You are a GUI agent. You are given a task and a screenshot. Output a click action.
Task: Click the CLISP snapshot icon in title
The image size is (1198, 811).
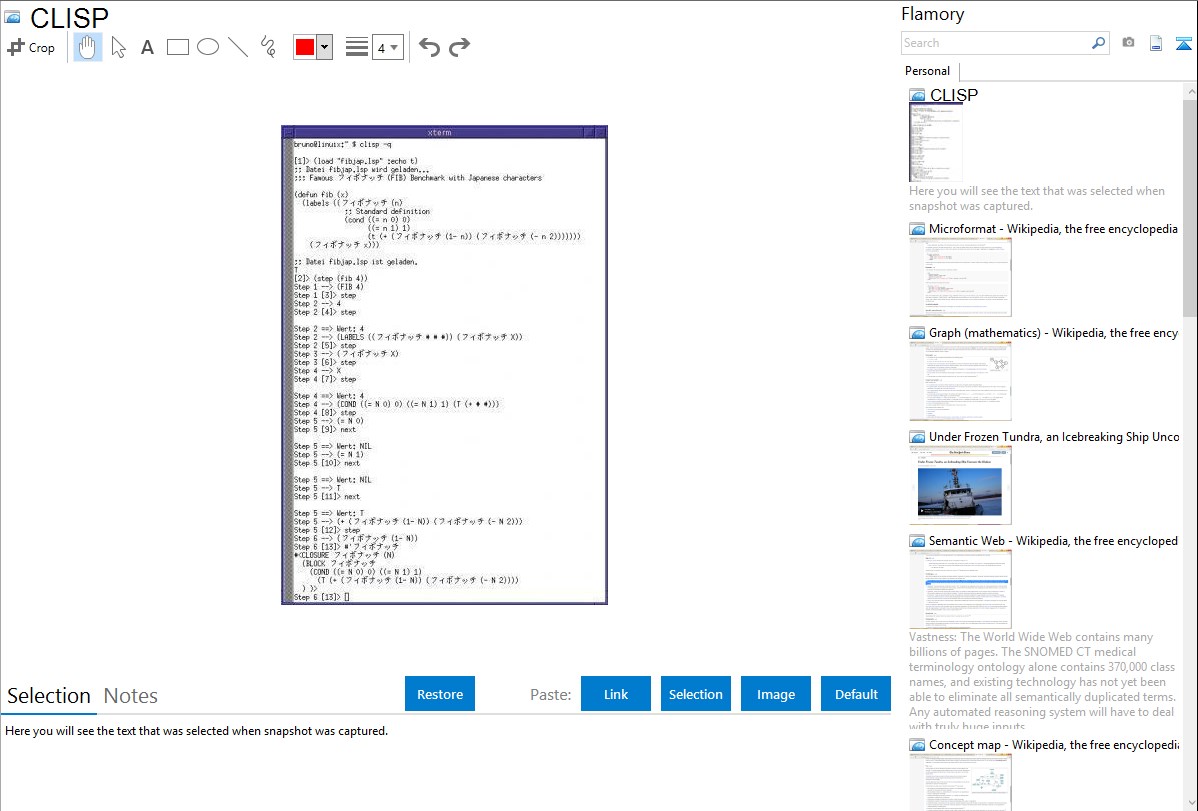coord(13,18)
